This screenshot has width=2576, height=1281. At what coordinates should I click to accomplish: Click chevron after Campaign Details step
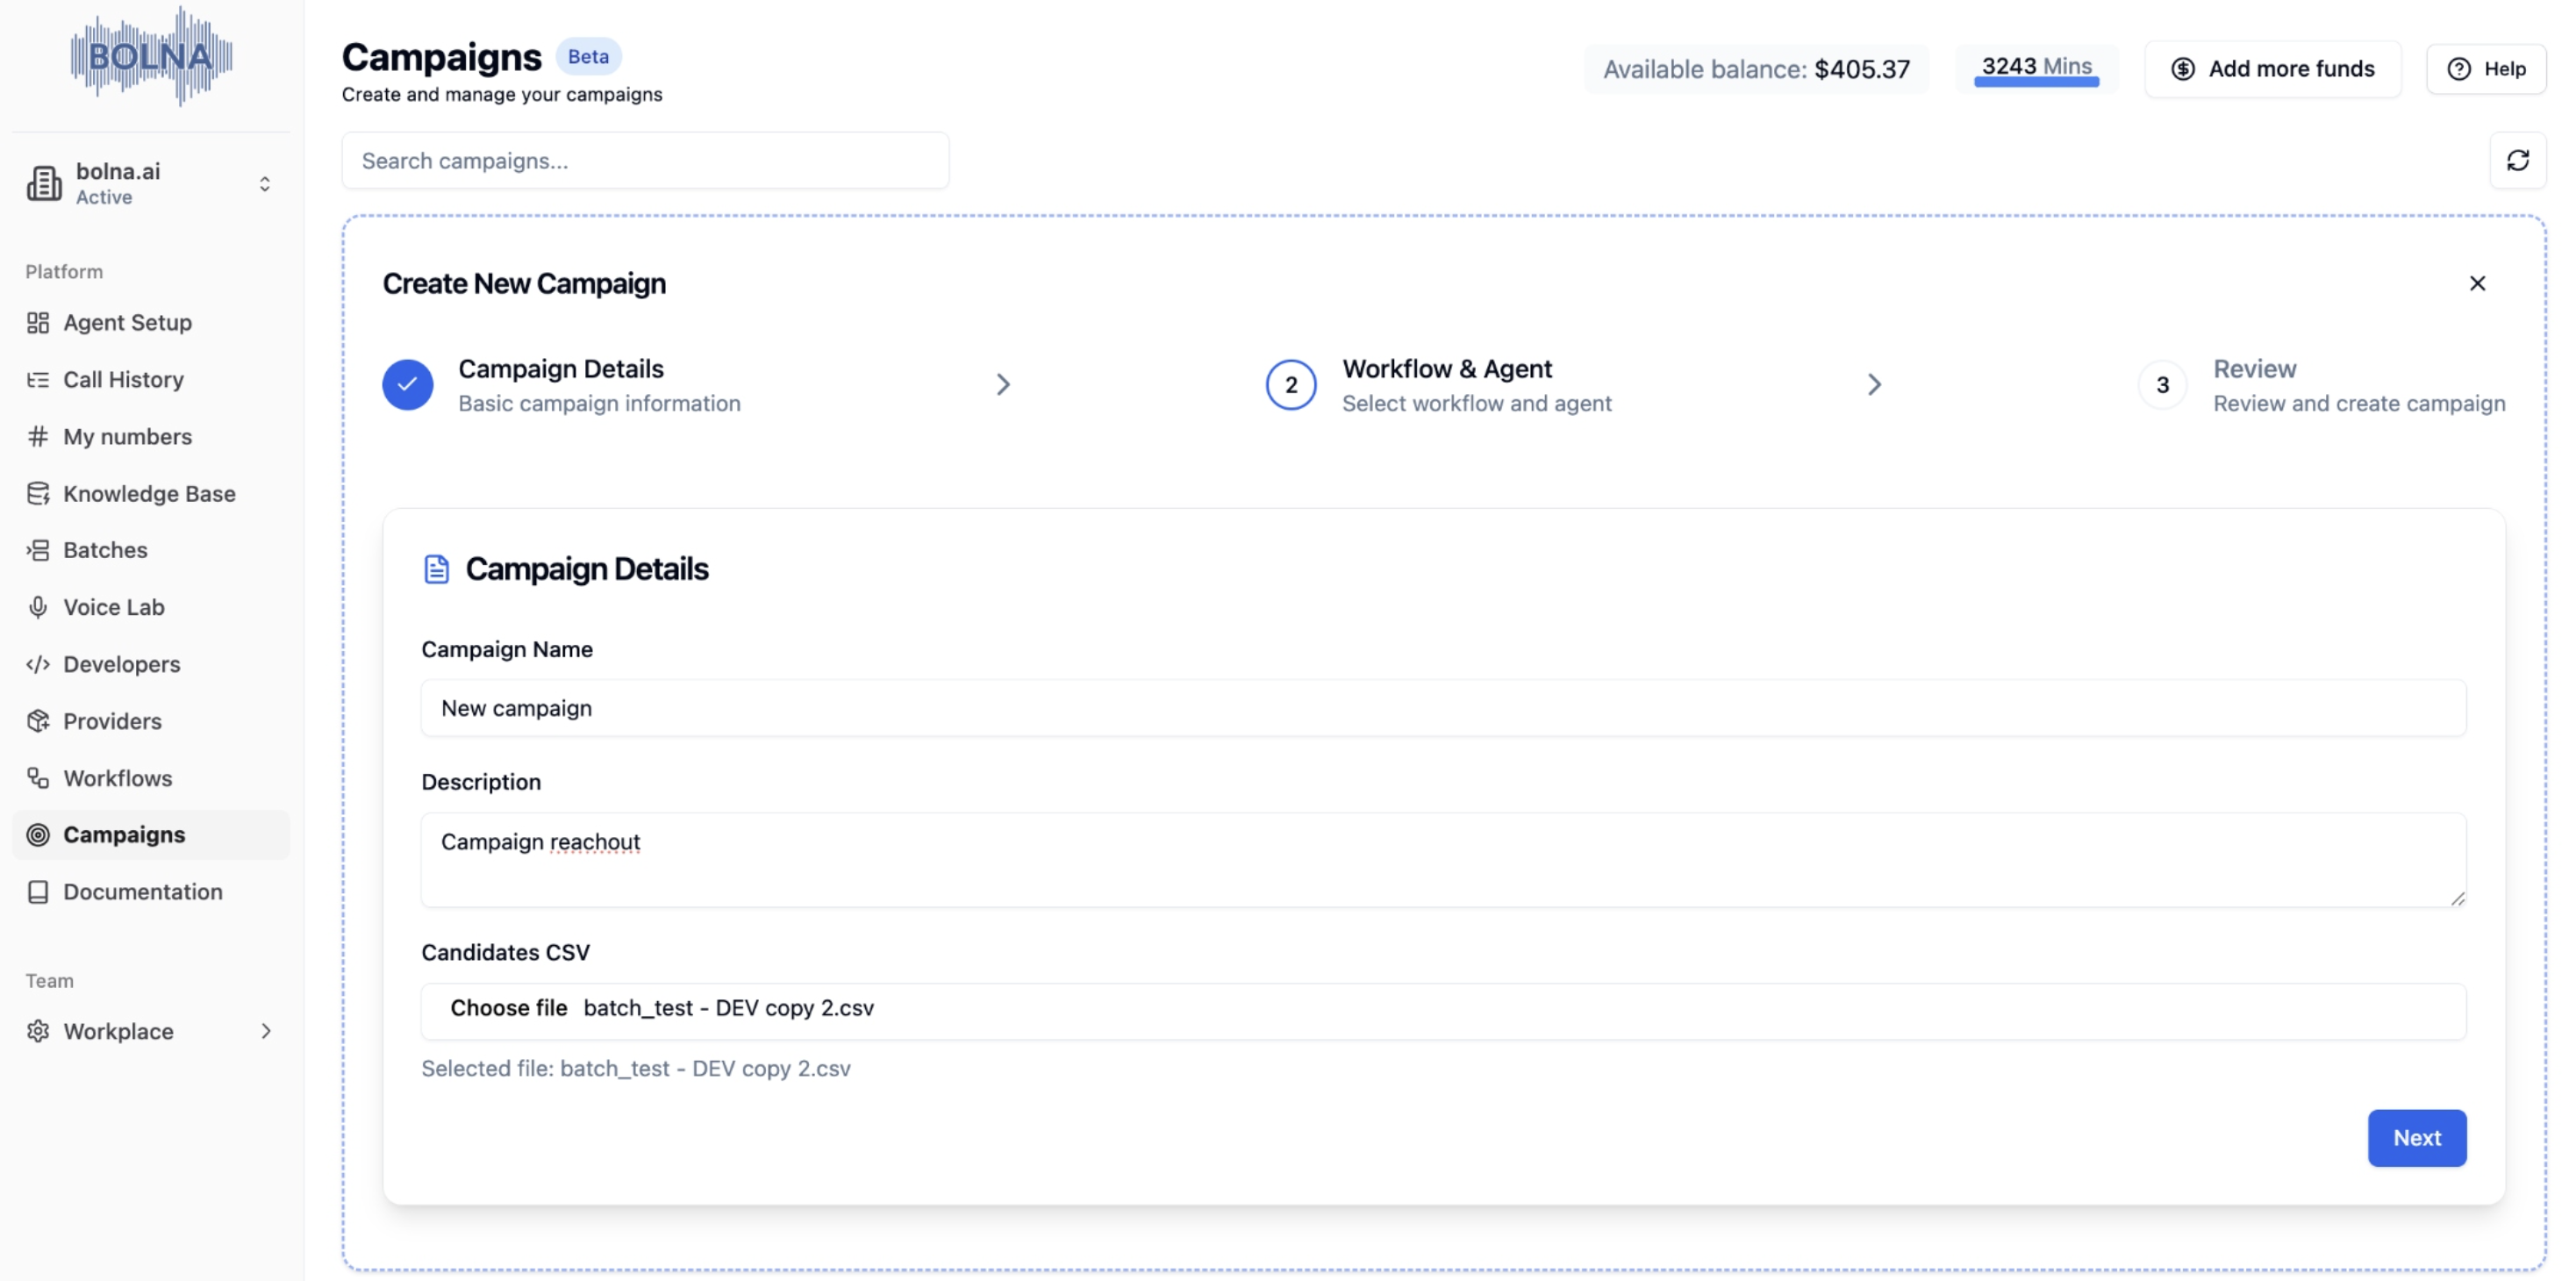coord(1003,385)
